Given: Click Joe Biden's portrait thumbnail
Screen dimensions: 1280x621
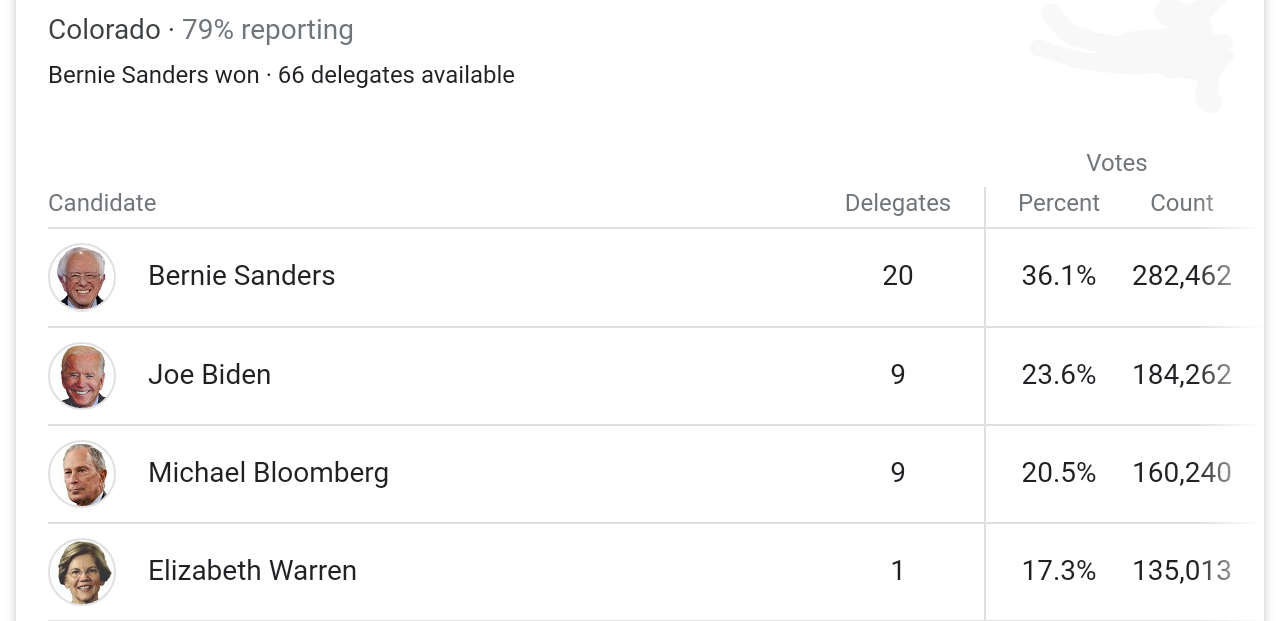Looking at the screenshot, I should pos(82,376).
